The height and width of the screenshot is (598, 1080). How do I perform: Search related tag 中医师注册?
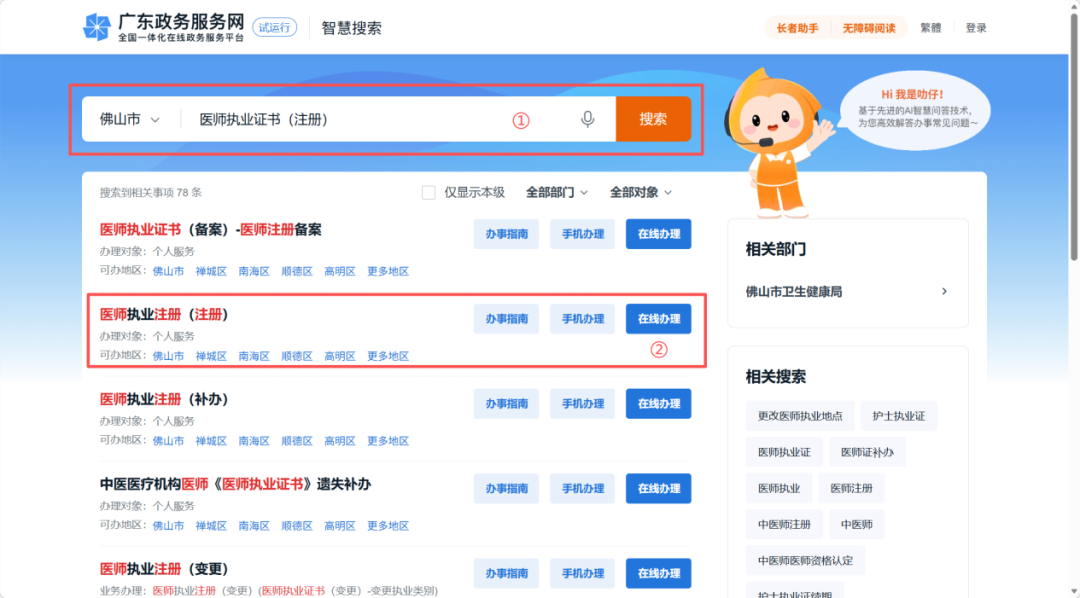click(x=784, y=524)
